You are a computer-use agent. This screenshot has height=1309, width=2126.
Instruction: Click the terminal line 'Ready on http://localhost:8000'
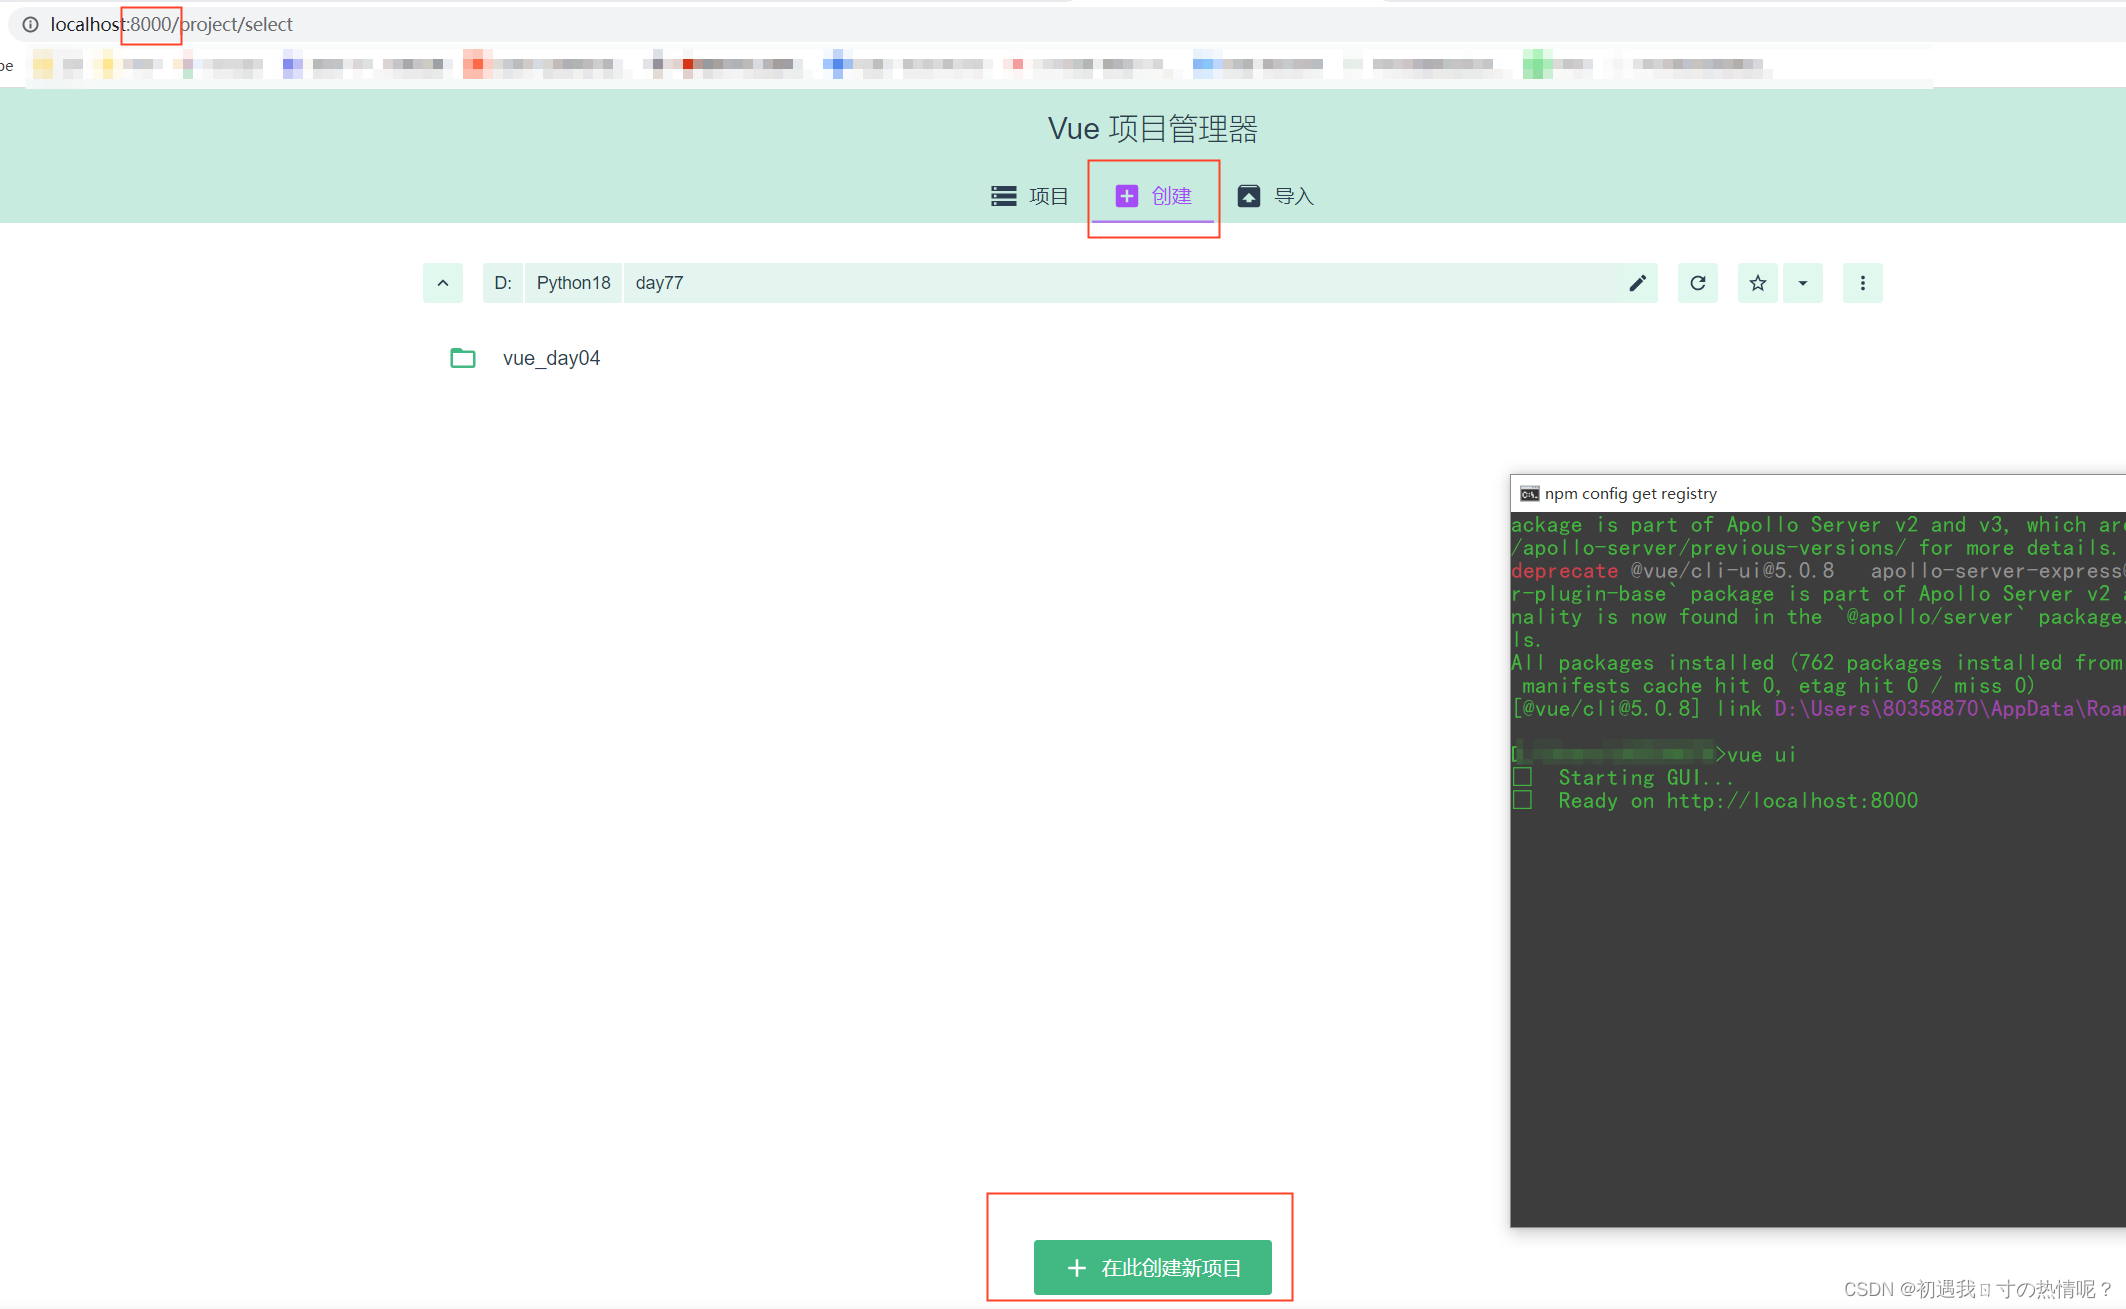(x=1738, y=801)
